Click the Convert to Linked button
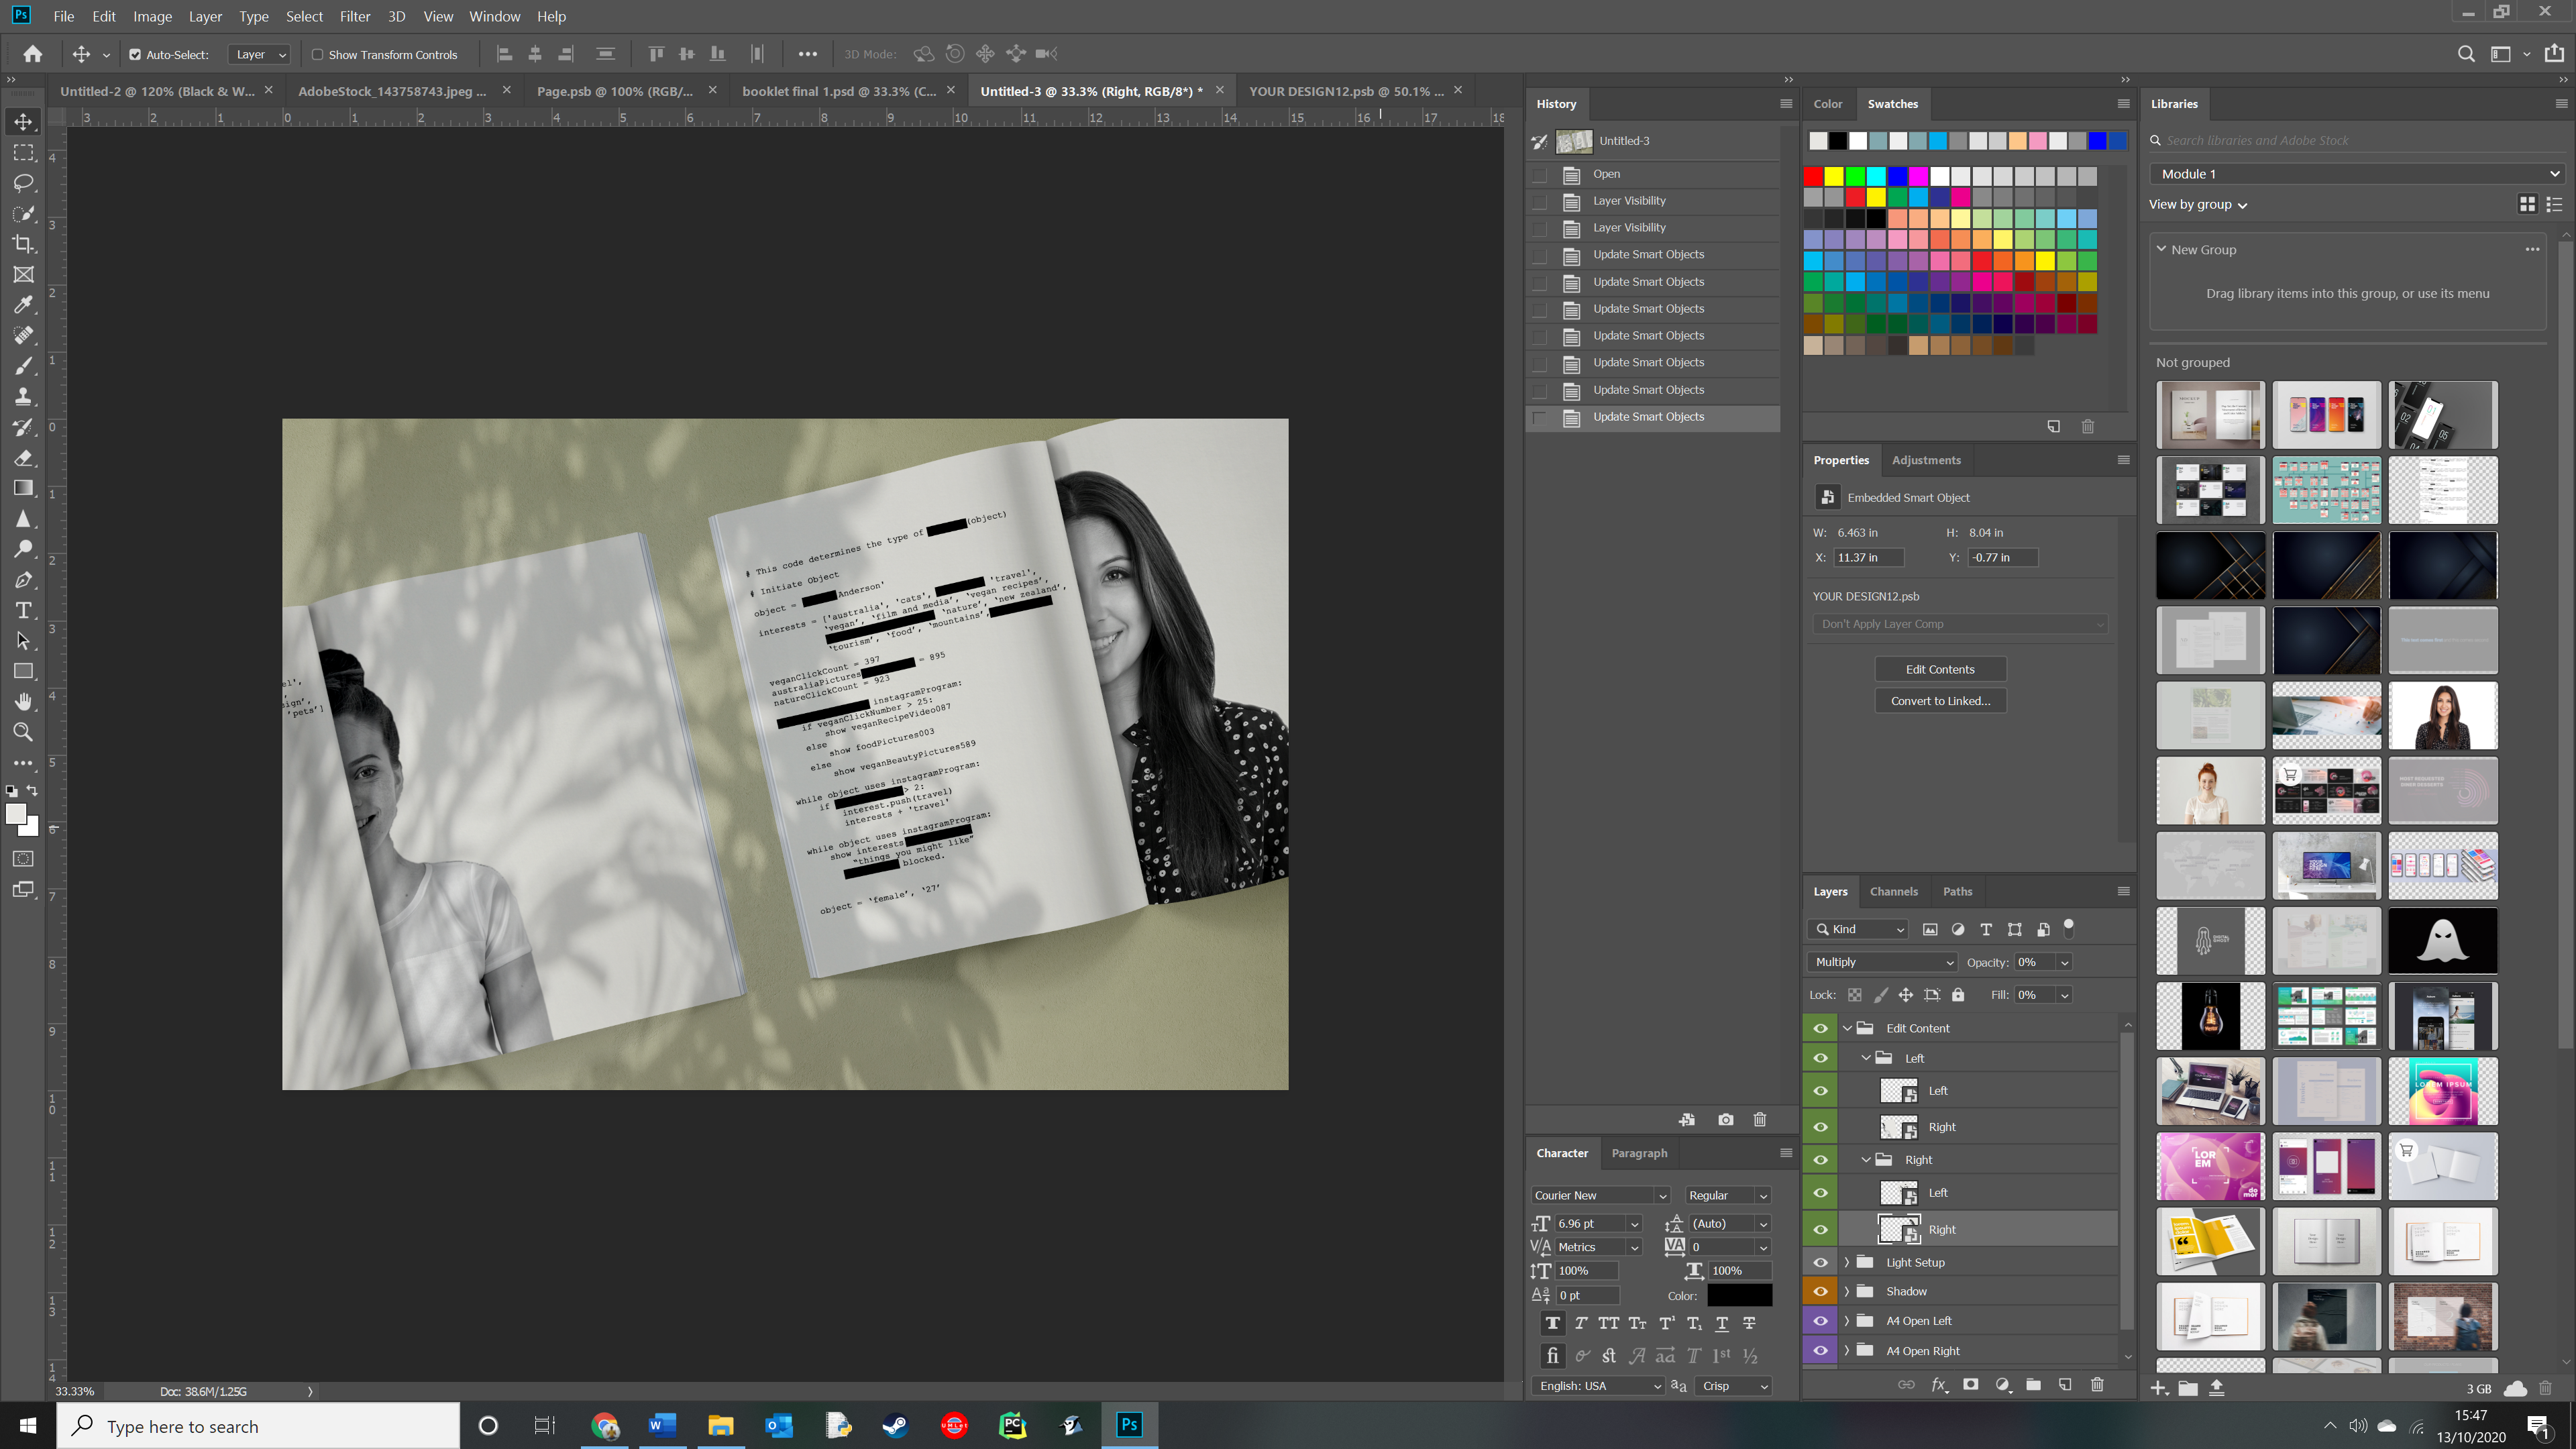This screenshot has height=1449, width=2576. (1939, 701)
